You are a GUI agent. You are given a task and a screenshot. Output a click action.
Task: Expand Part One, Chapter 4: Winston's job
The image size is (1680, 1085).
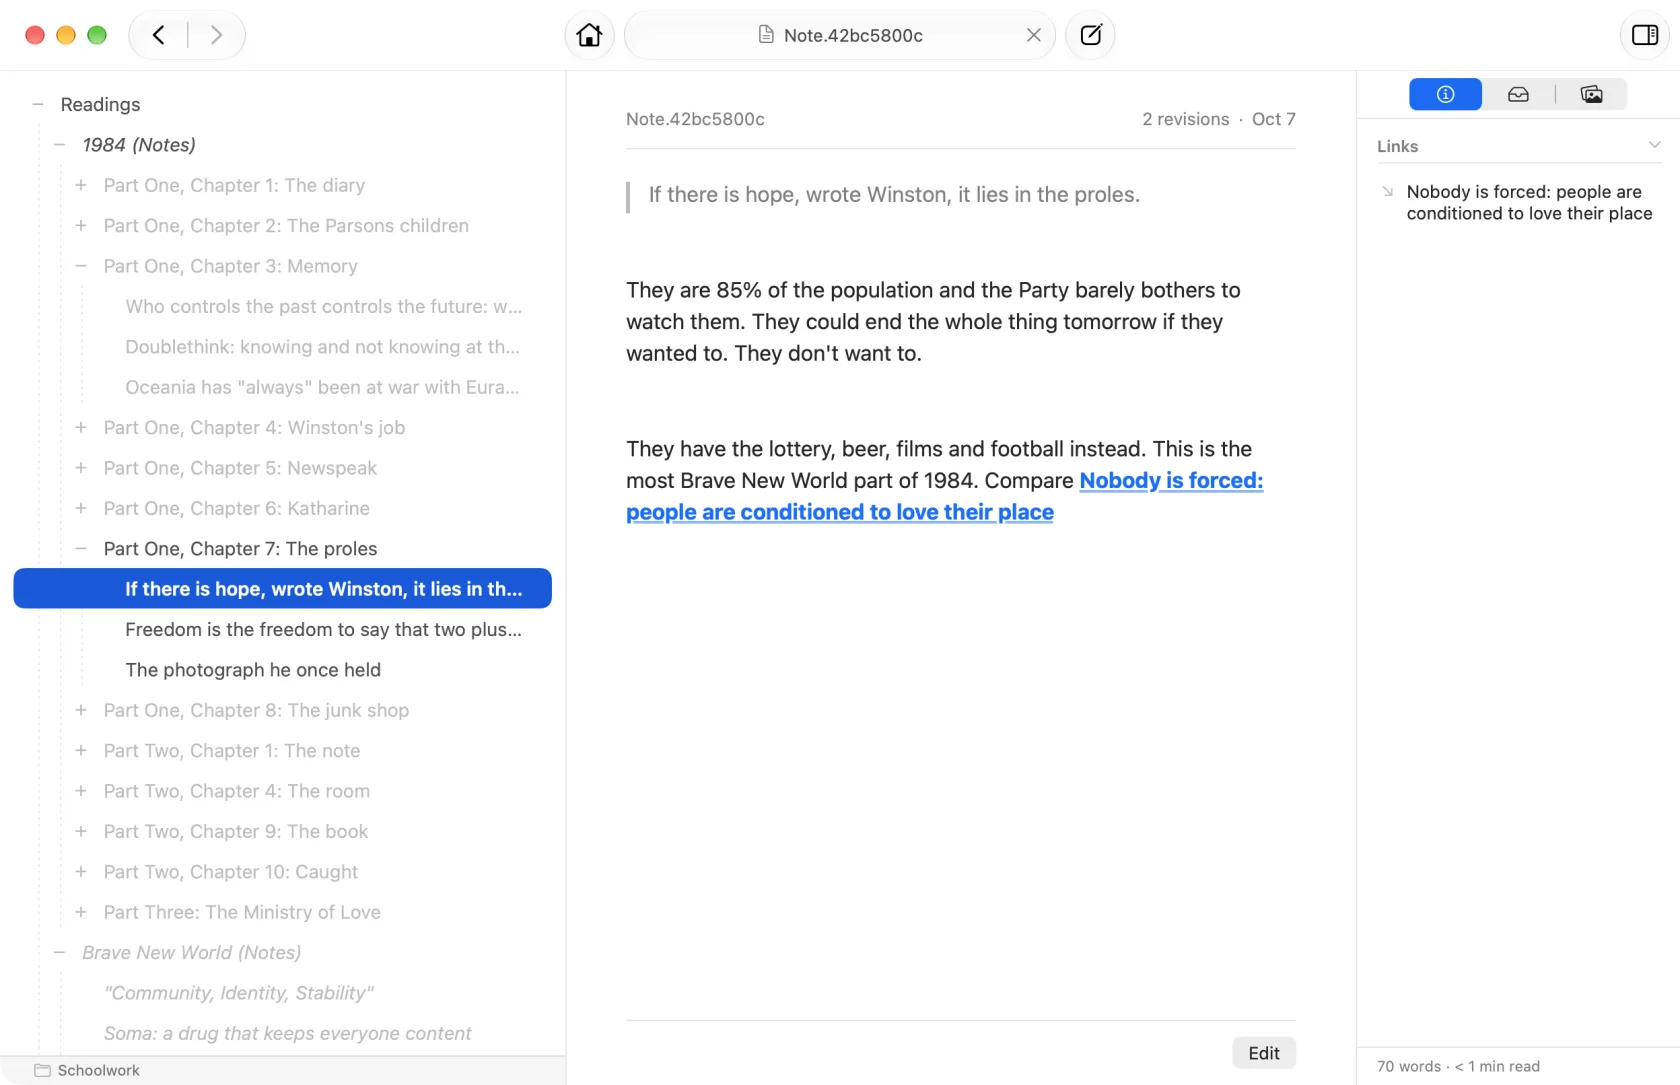(x=81, y=428)
